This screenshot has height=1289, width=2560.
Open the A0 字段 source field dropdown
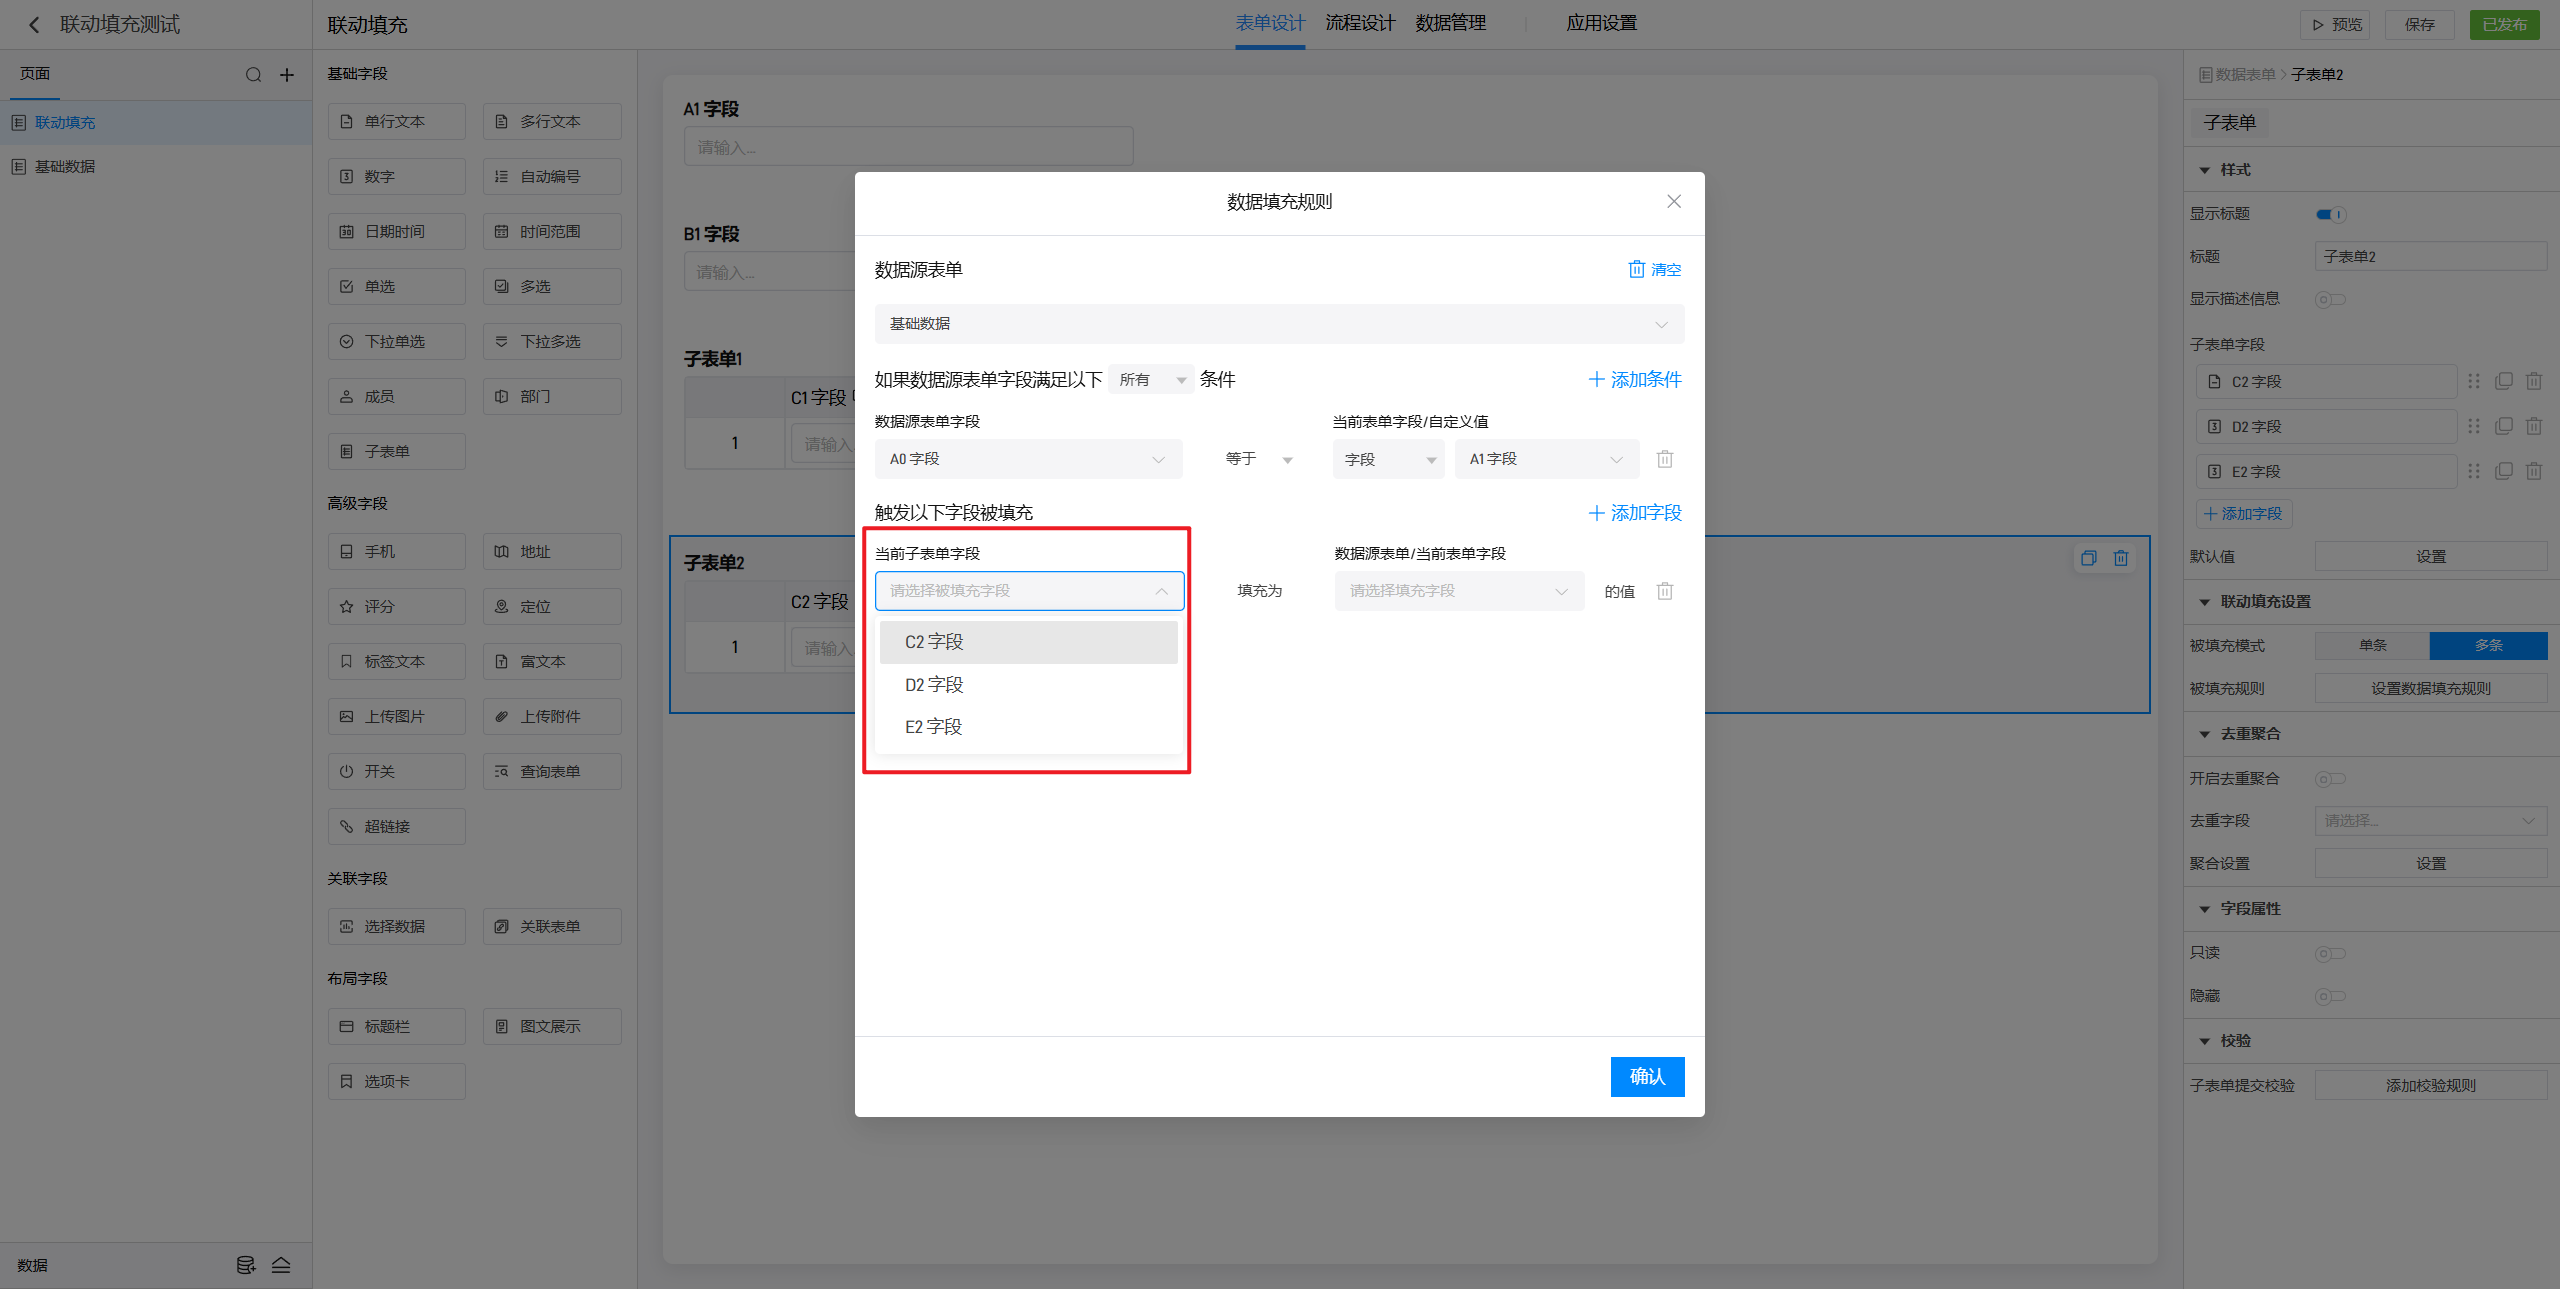pos(1027,459)
